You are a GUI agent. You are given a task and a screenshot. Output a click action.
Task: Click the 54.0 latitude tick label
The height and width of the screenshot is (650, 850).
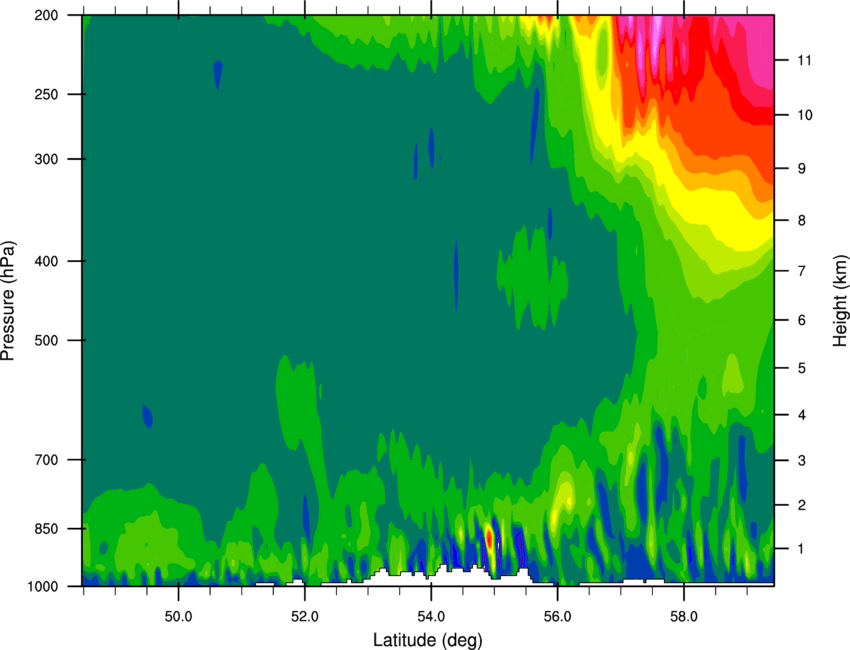pos(431,617)
